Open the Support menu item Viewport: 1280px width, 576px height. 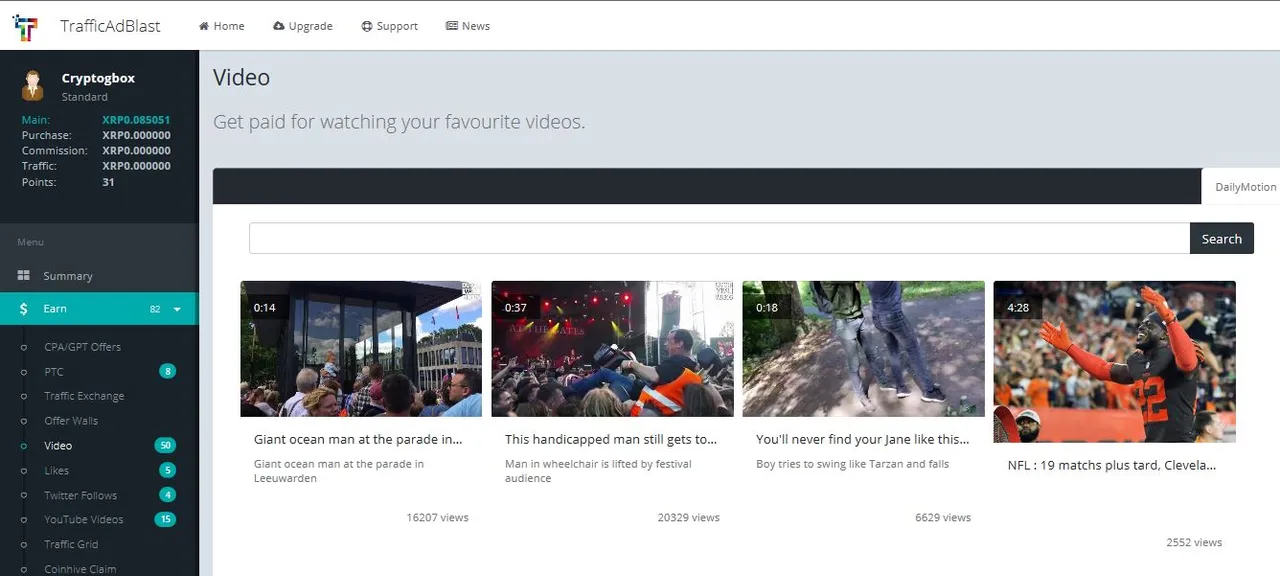pos(390,26)
